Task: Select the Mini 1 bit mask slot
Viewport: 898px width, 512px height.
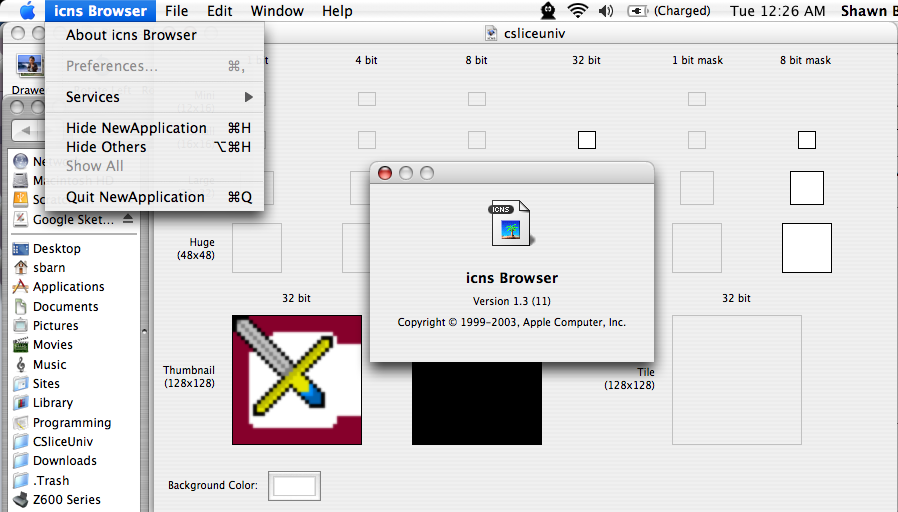Action: coord(696,99)
